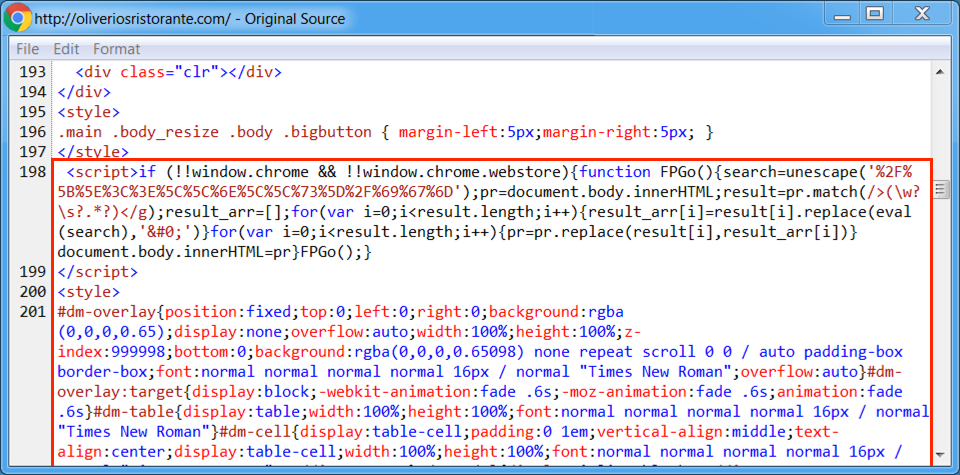The width and height of the screenshot is (960, 475).
Task: Click line number 195
Action: [32, 112]
